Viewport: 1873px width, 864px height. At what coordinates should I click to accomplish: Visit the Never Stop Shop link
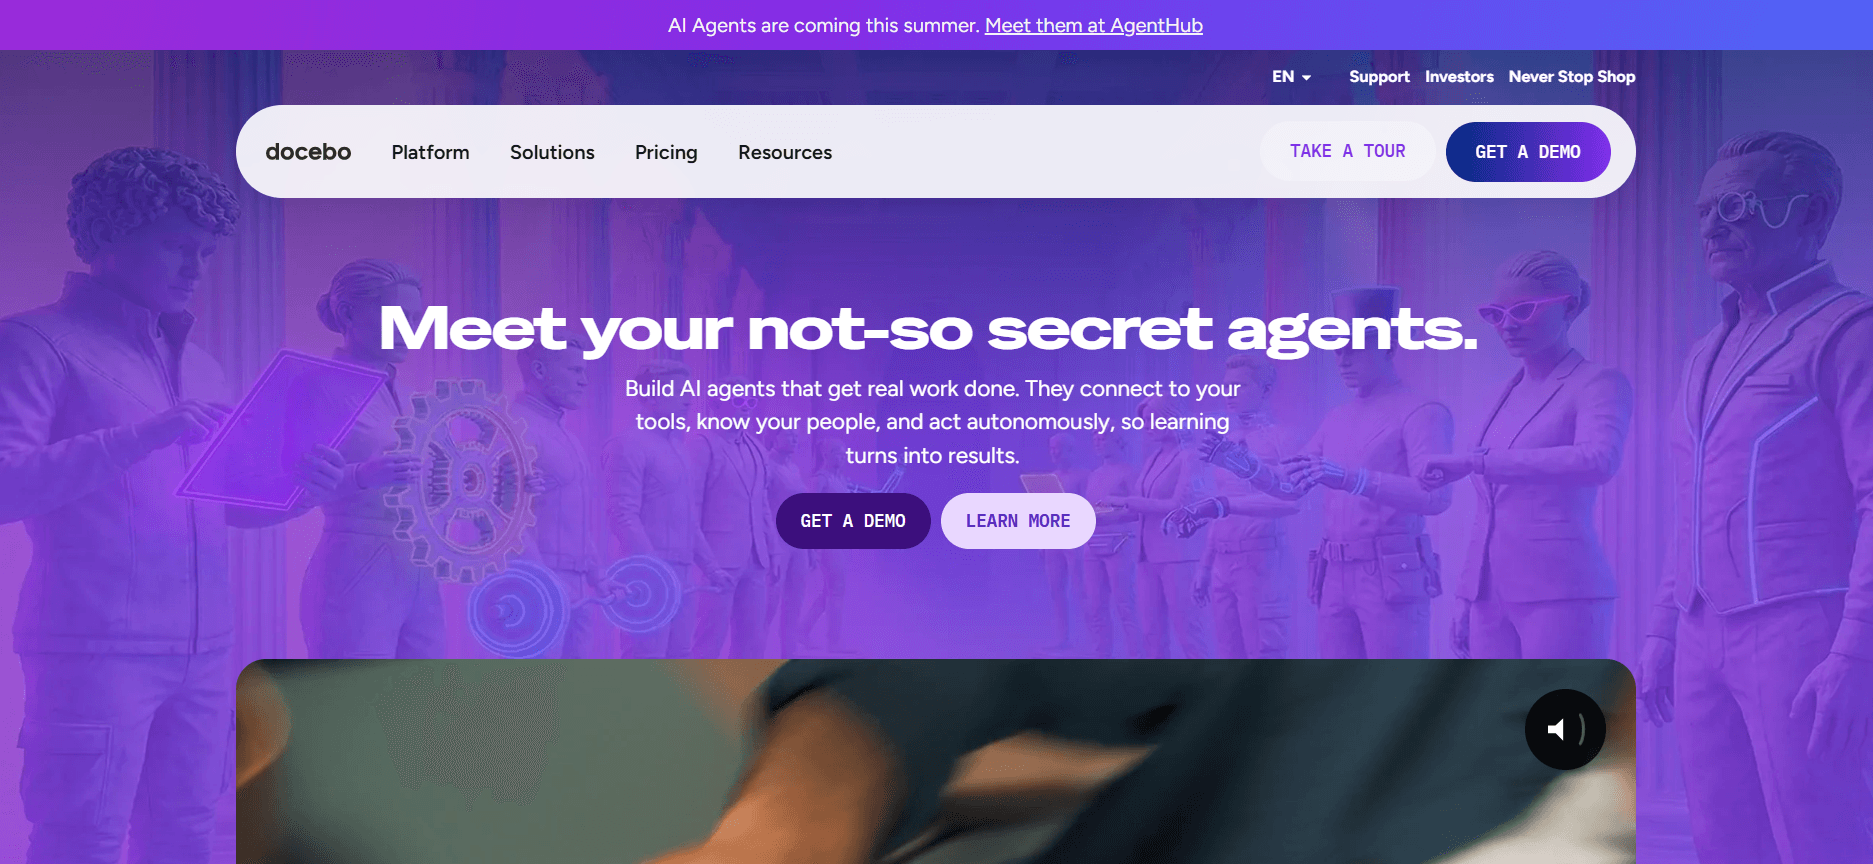tap(1572, 77)
